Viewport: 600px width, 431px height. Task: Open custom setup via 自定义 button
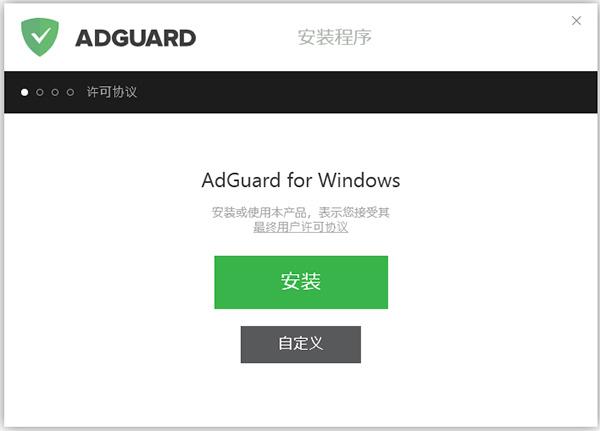301,344
